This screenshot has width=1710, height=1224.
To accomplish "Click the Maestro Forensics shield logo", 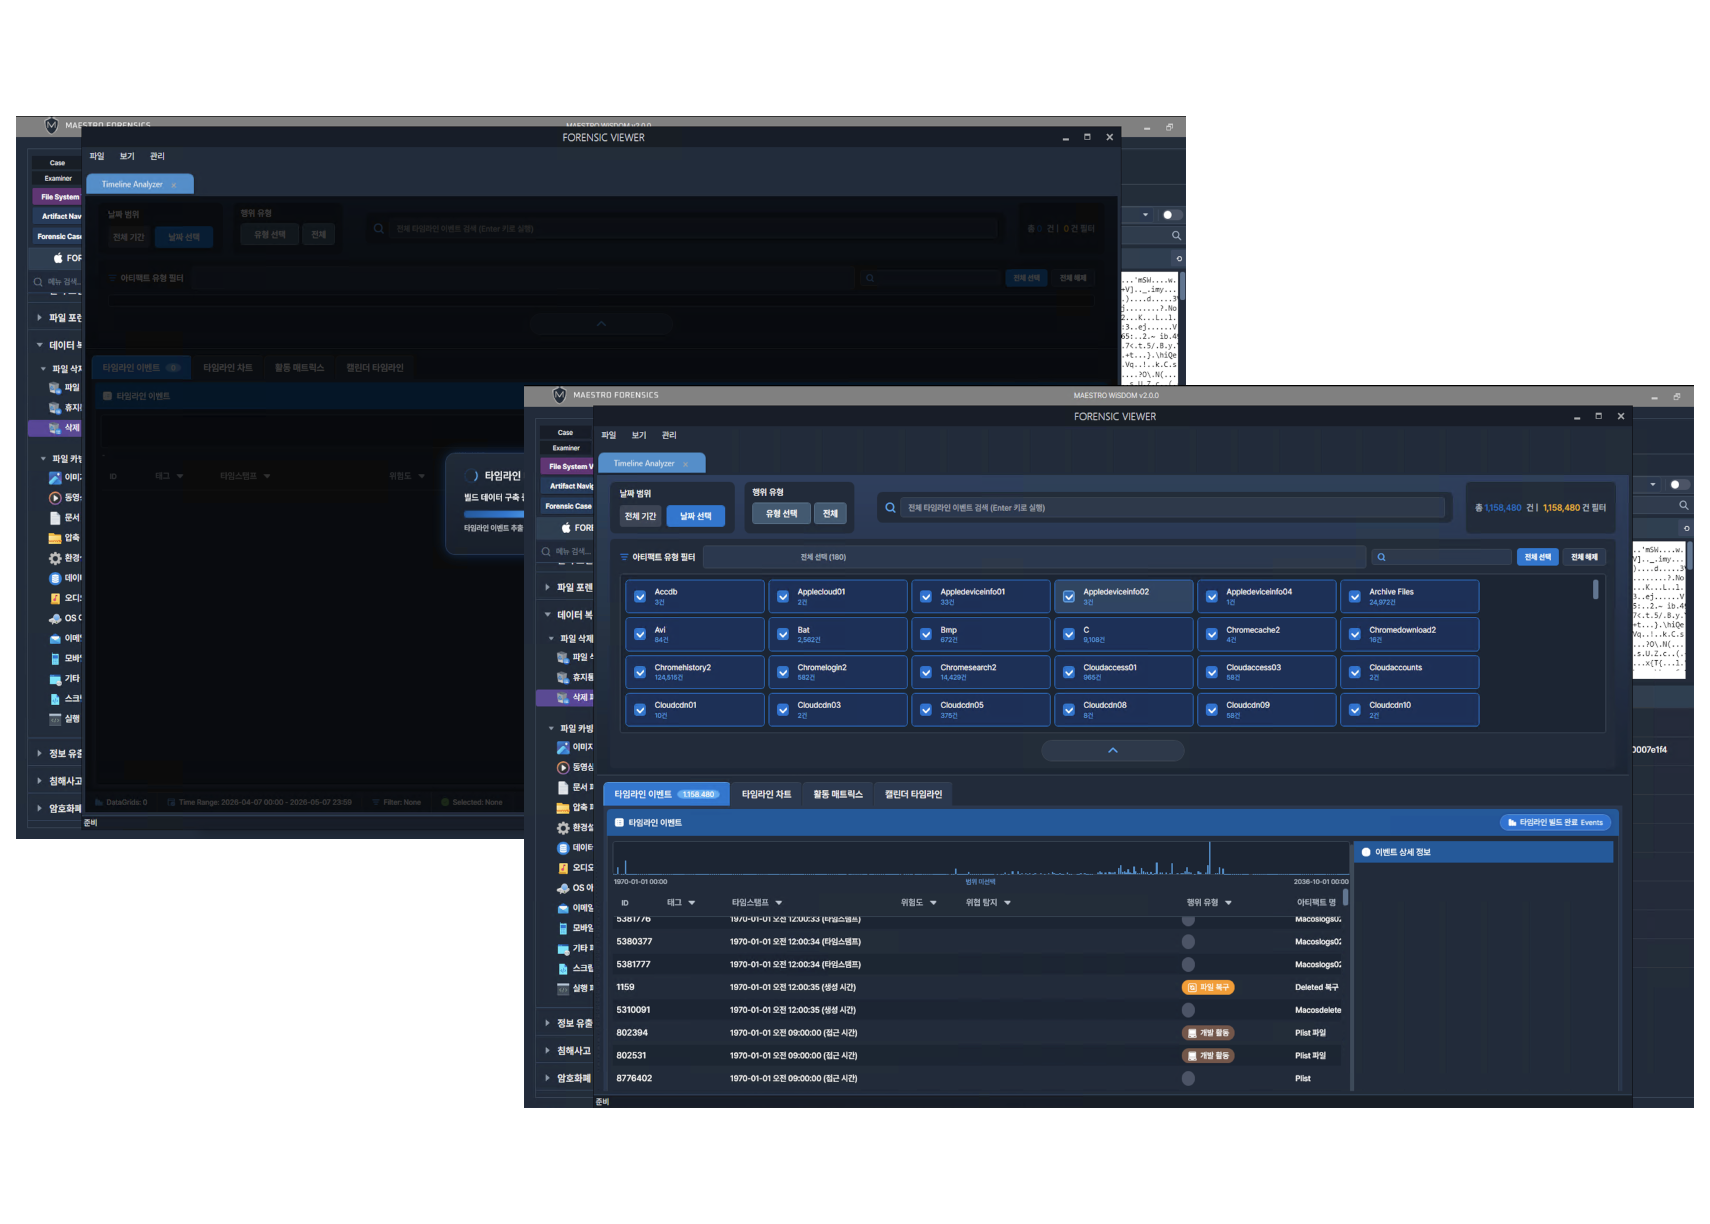I will coord(559,395).
